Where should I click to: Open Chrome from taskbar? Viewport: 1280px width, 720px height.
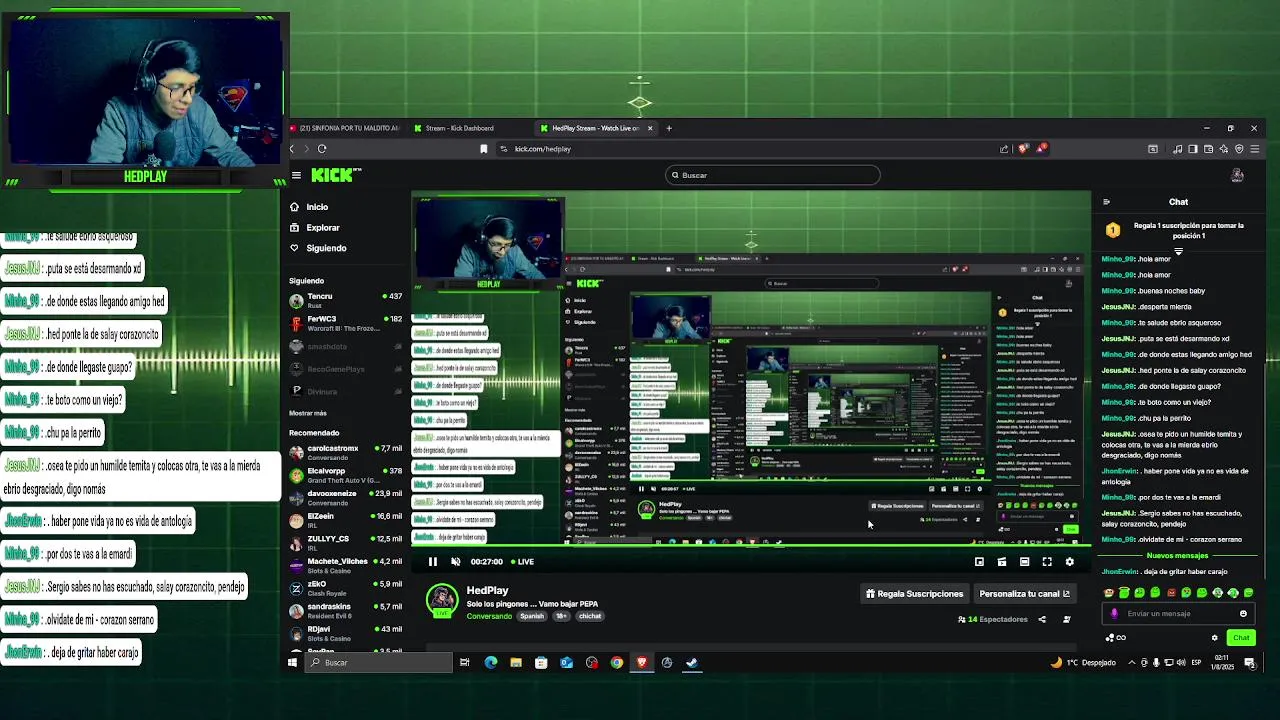(x=617, y=662)
